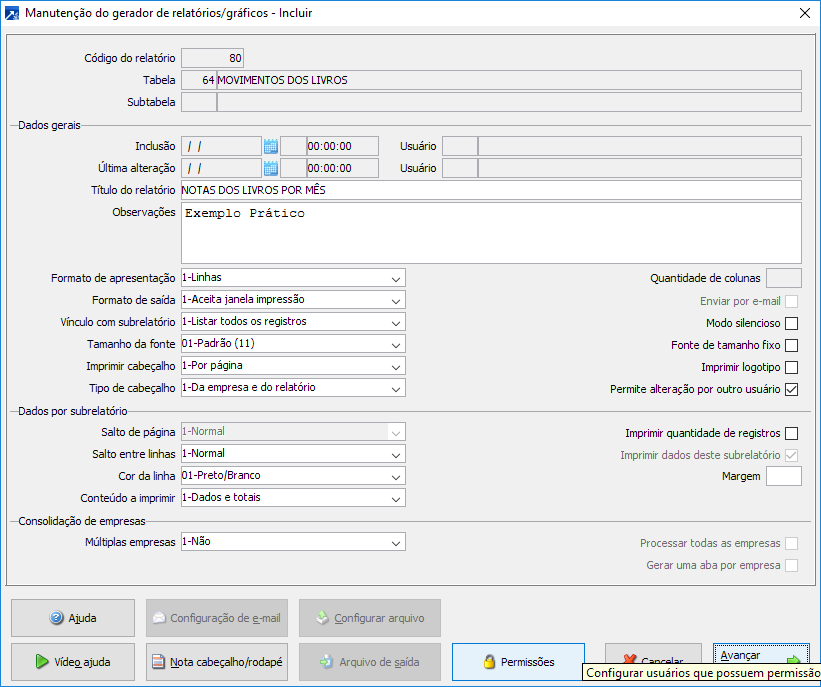
Task: Open the Última alteração calendar picker icon
Action: coord(270,168)
